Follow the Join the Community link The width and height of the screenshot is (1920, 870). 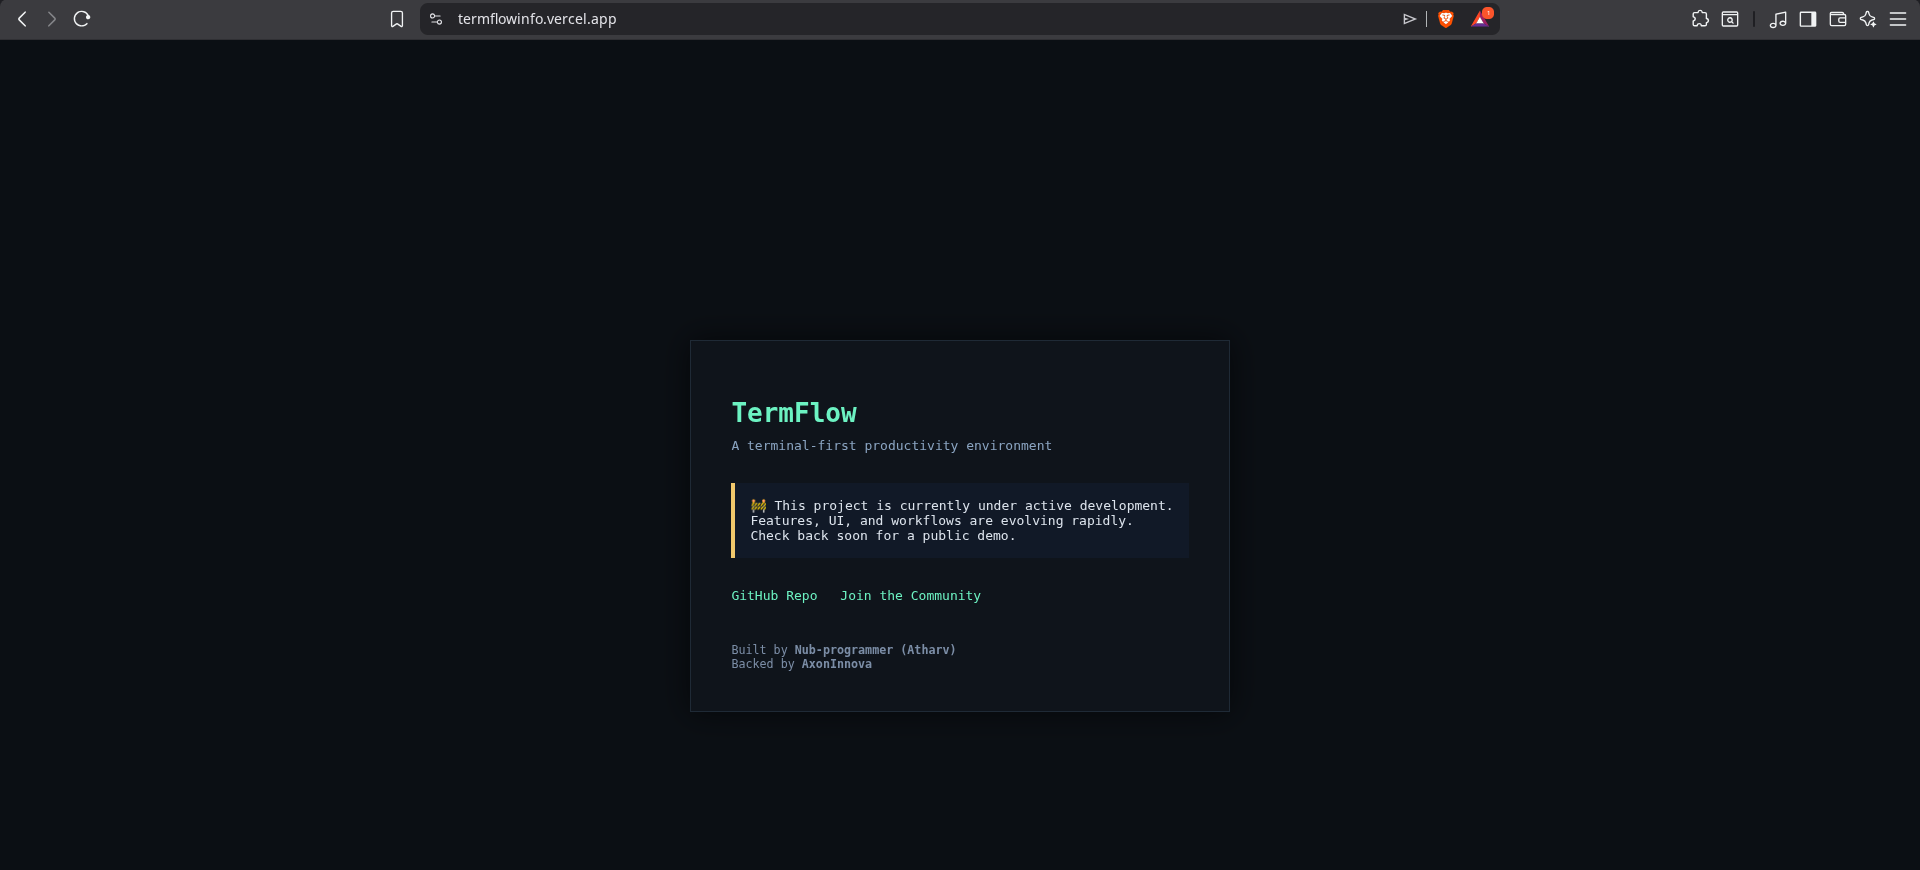tap(910, 596)
